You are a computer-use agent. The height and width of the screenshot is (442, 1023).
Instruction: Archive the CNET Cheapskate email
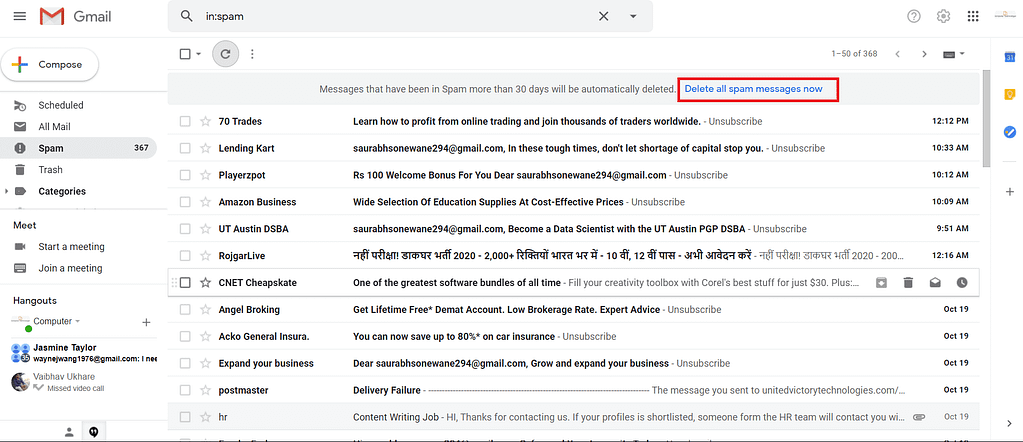tap(881, 283)
